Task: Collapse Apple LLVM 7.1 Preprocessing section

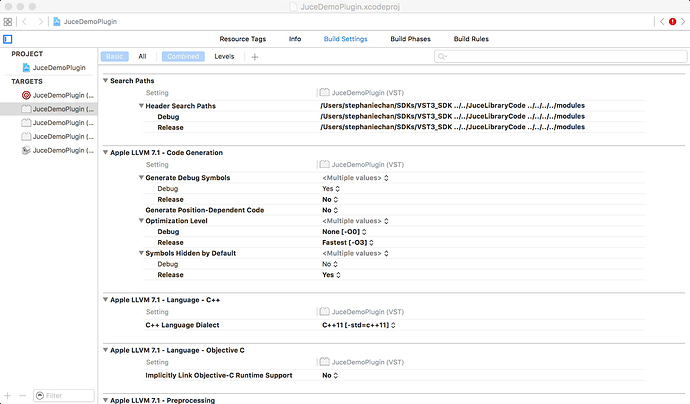Action: point(106,400)
